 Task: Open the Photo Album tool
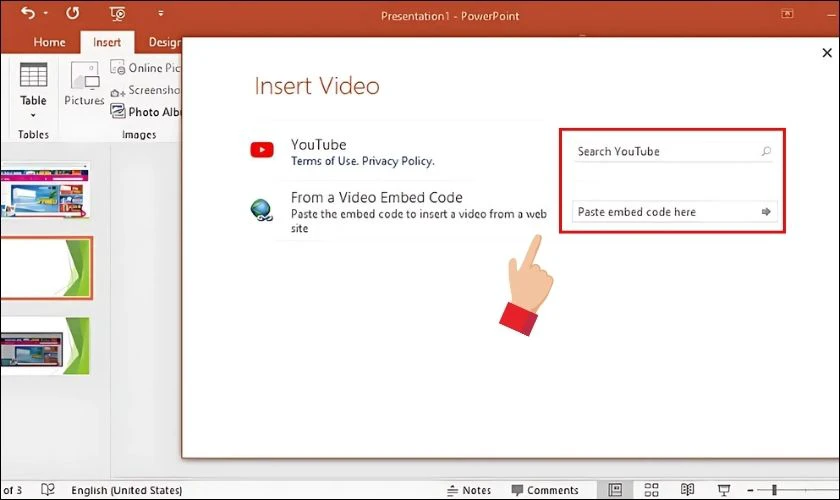click(x=145, y=112)
